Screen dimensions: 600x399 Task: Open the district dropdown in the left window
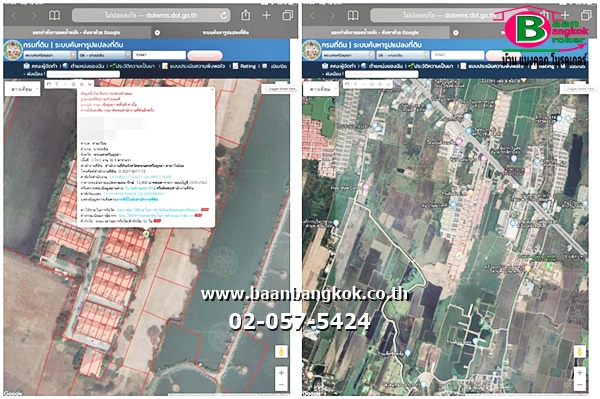[x=104, y=55]
